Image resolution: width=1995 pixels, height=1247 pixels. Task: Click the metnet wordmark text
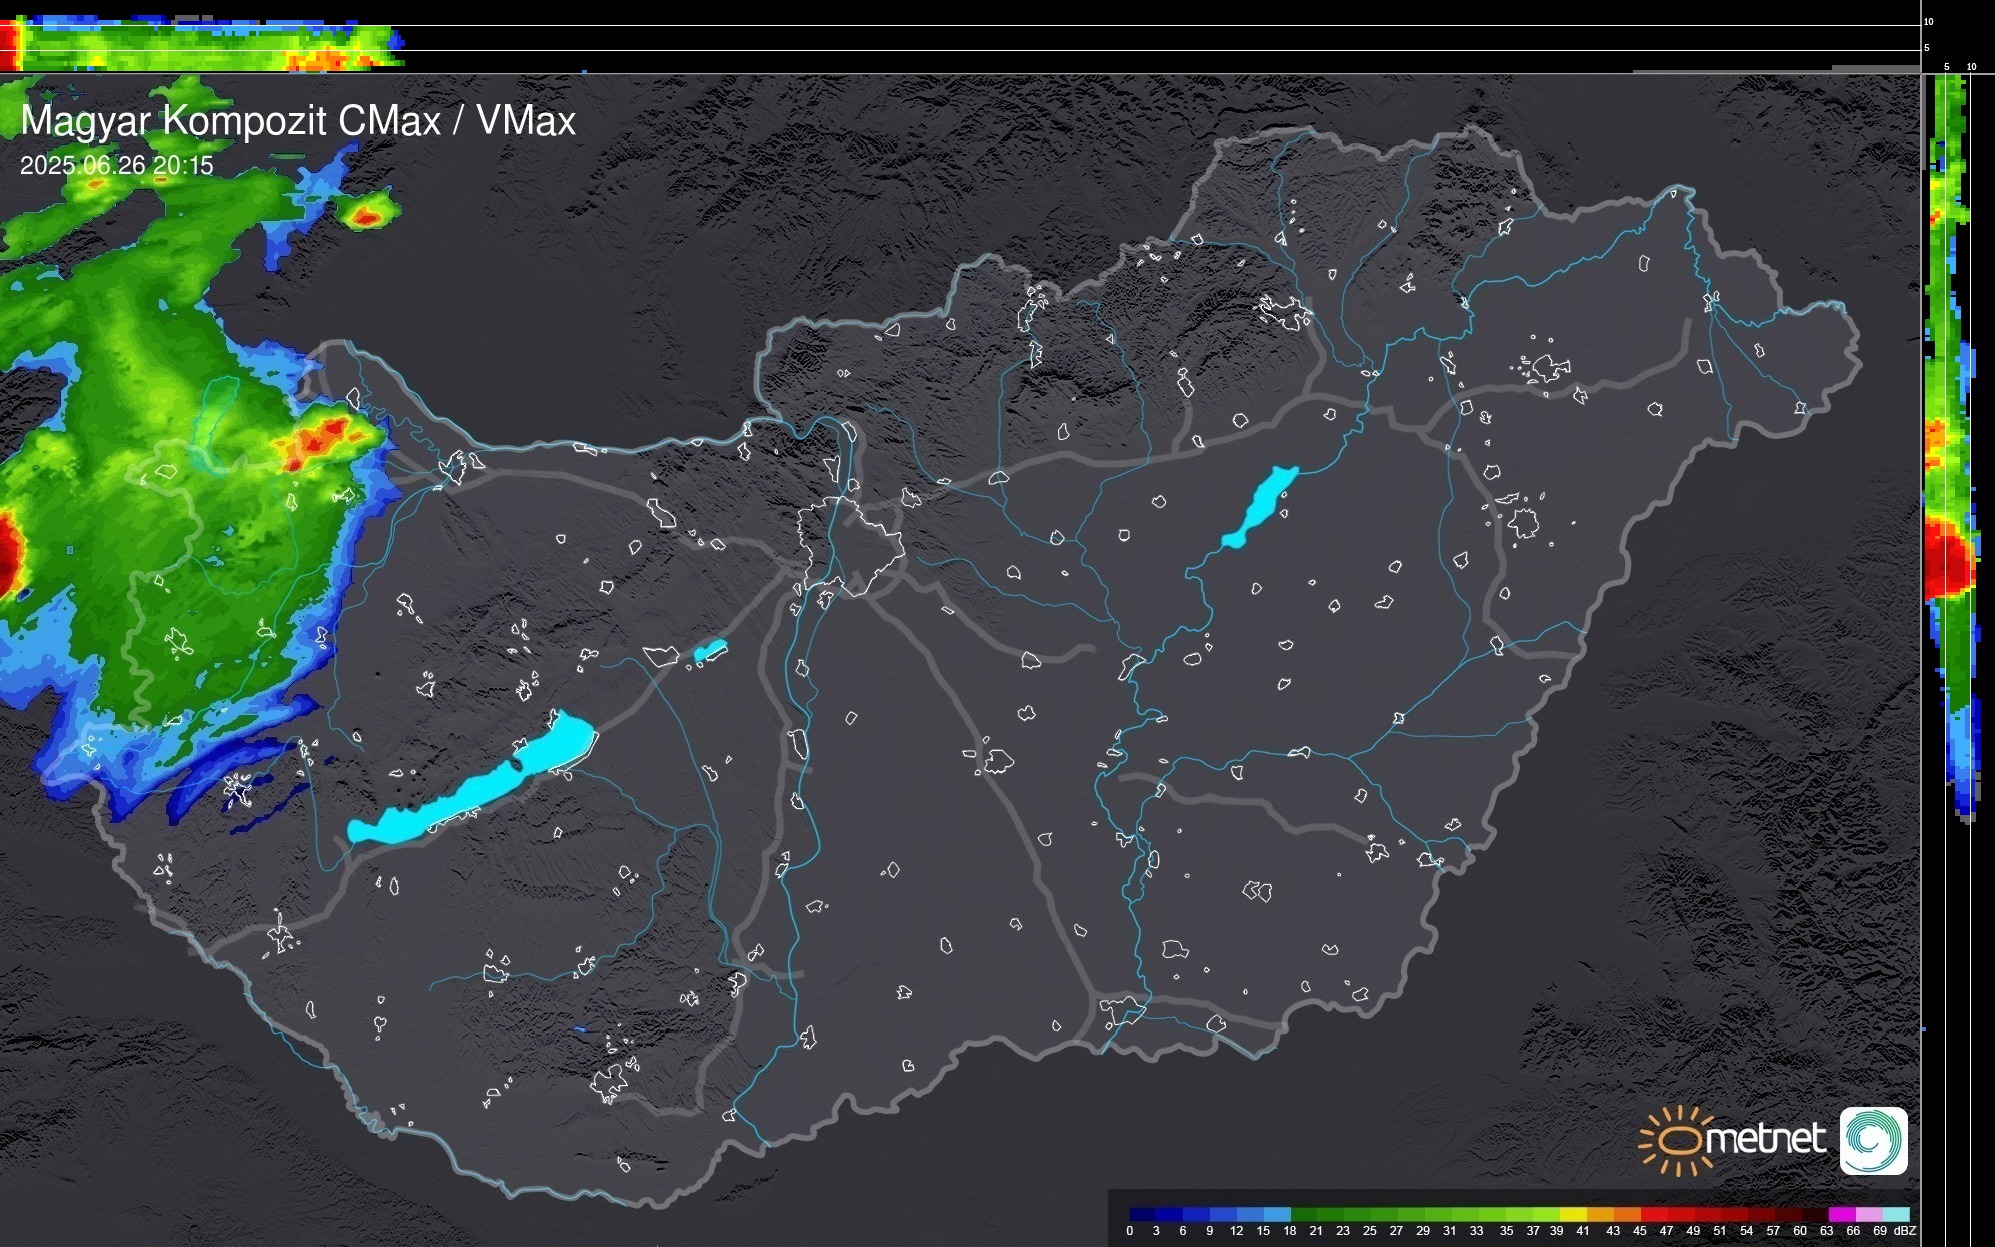[x=1765, y=1139]
